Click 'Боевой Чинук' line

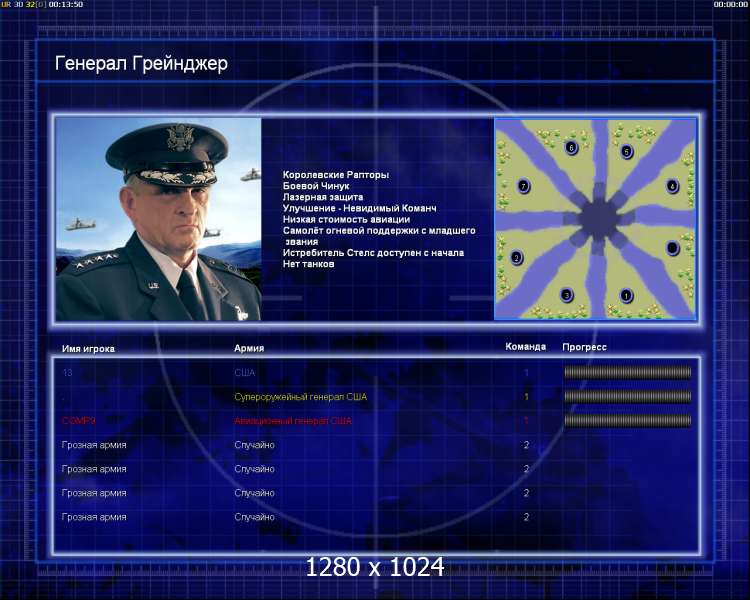pos(316,186)
